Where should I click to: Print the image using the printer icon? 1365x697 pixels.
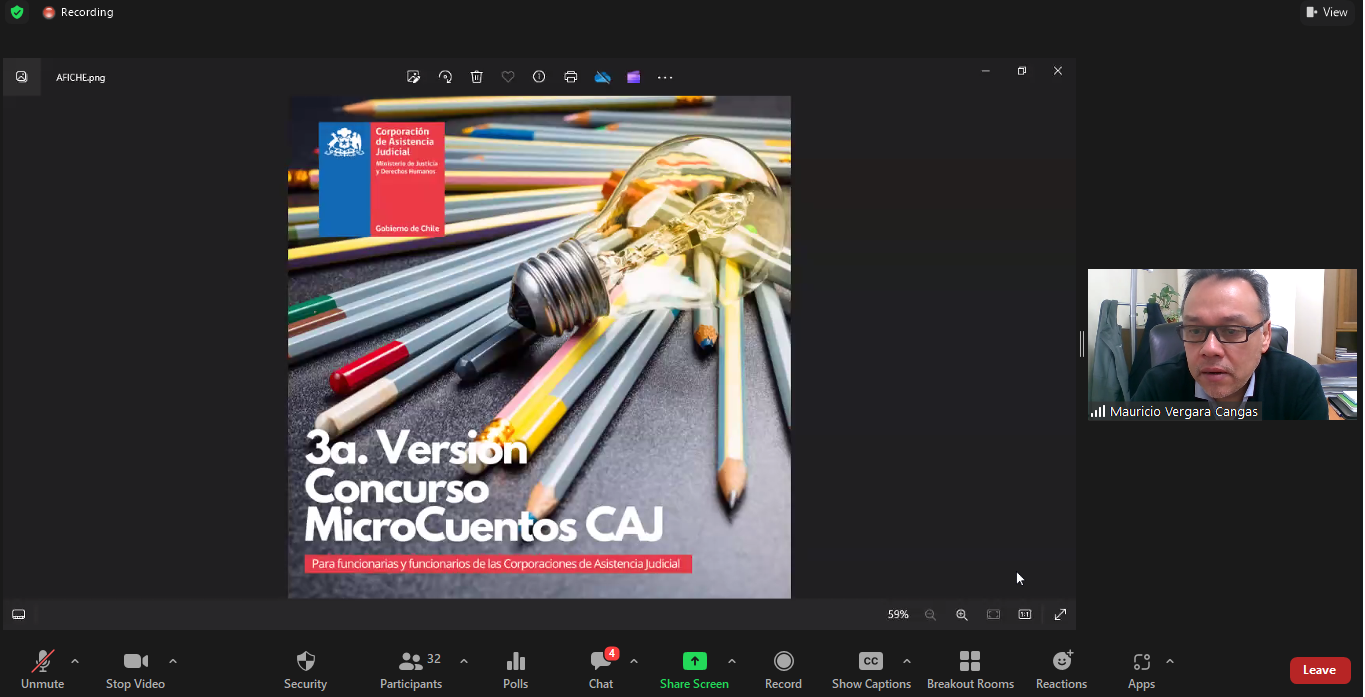570,77
